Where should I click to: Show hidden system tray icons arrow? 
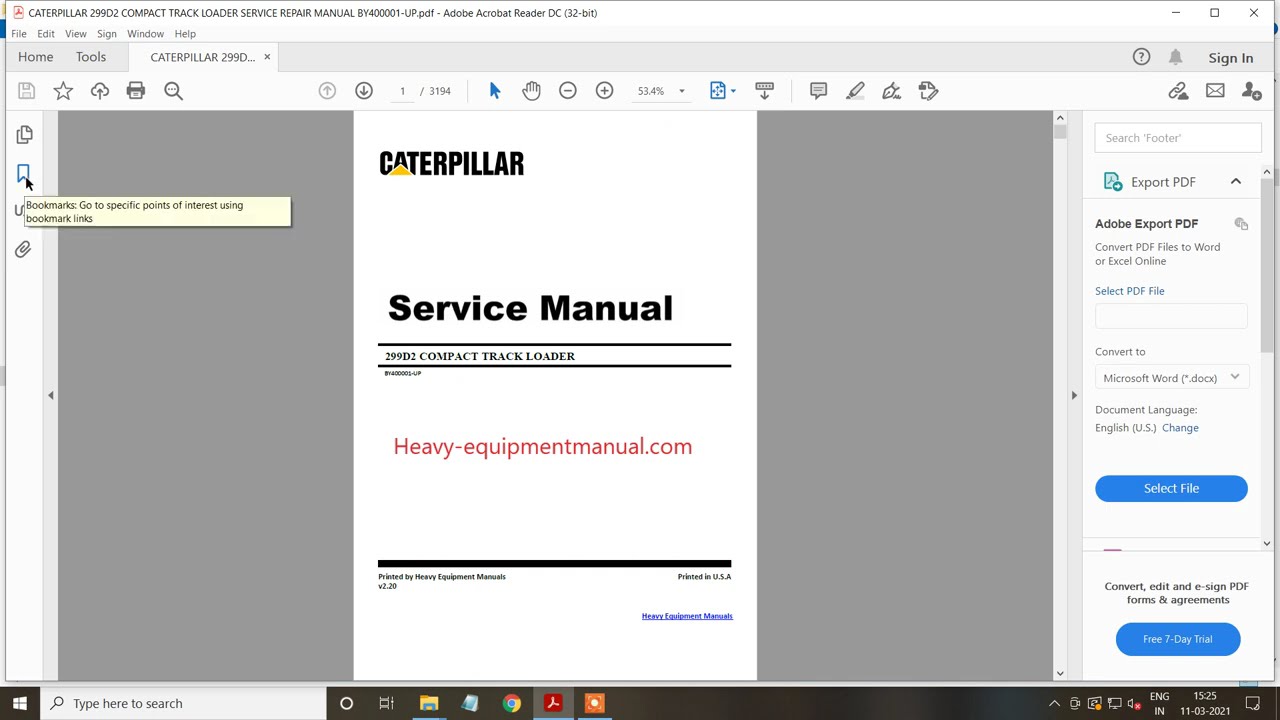pyautogui.click(x=1054, y=703)
